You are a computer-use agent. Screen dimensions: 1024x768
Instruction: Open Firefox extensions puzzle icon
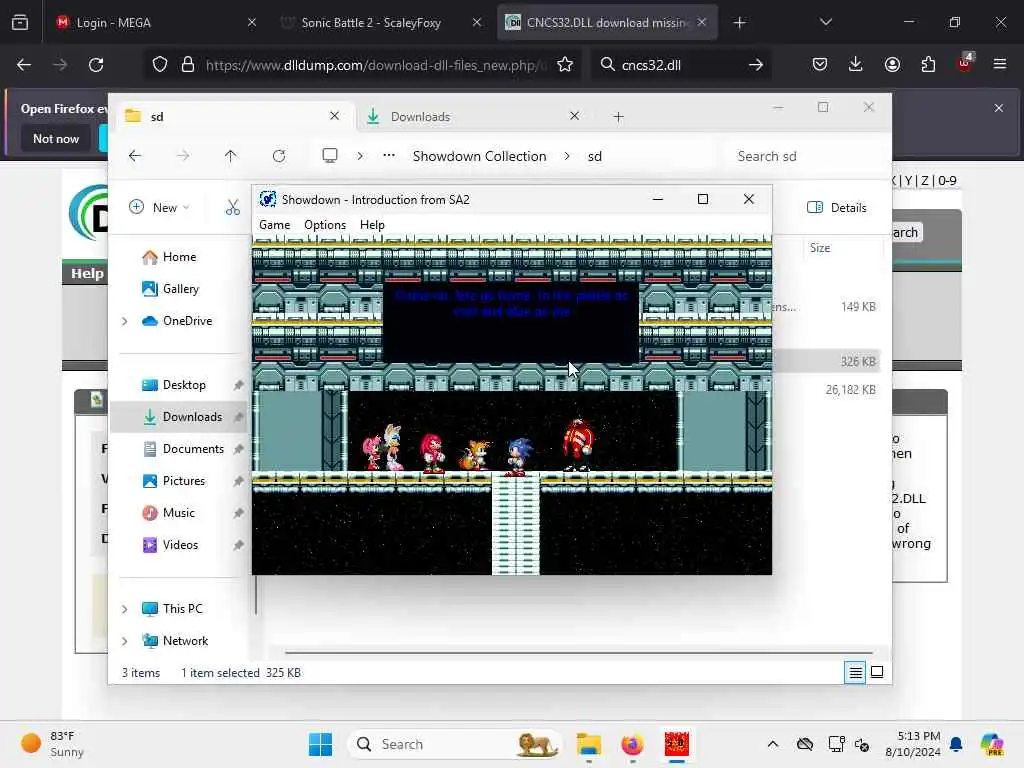[928, 65]
